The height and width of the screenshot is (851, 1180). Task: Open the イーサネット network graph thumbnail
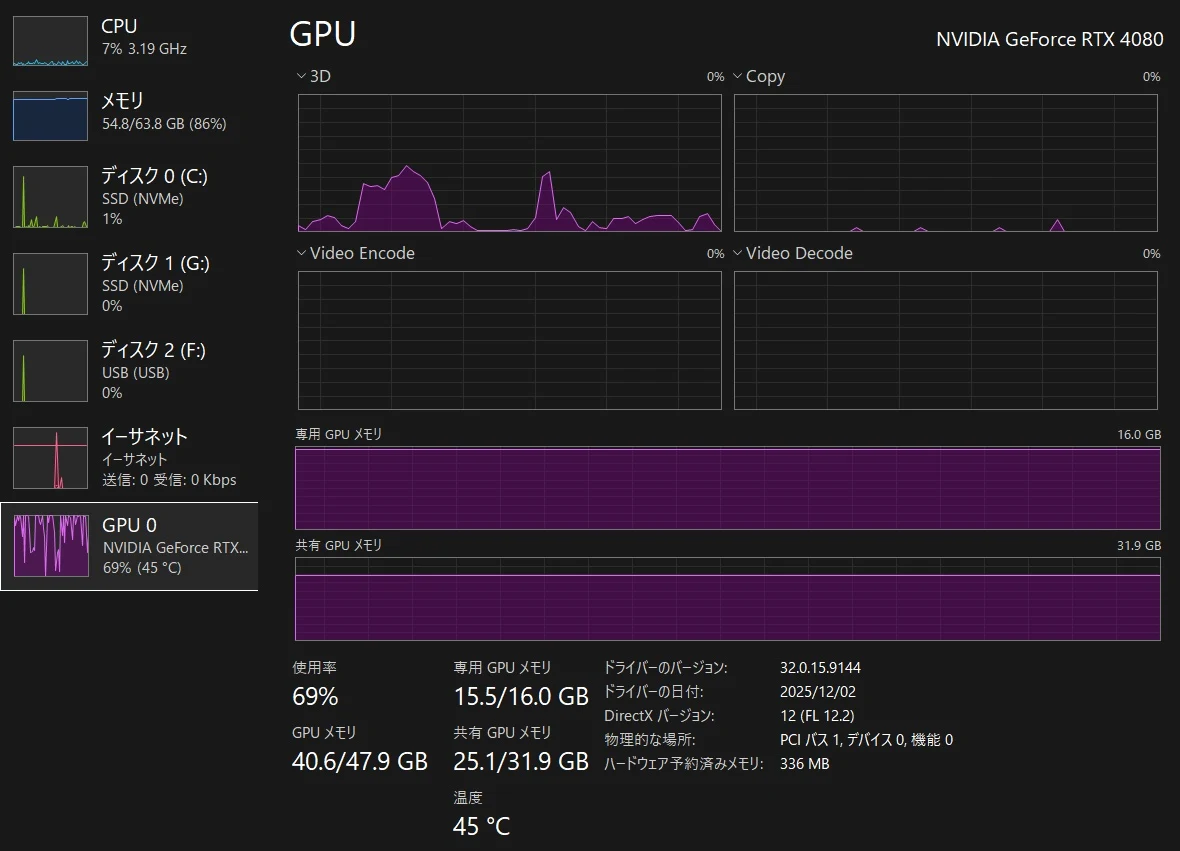coord(50,458)
